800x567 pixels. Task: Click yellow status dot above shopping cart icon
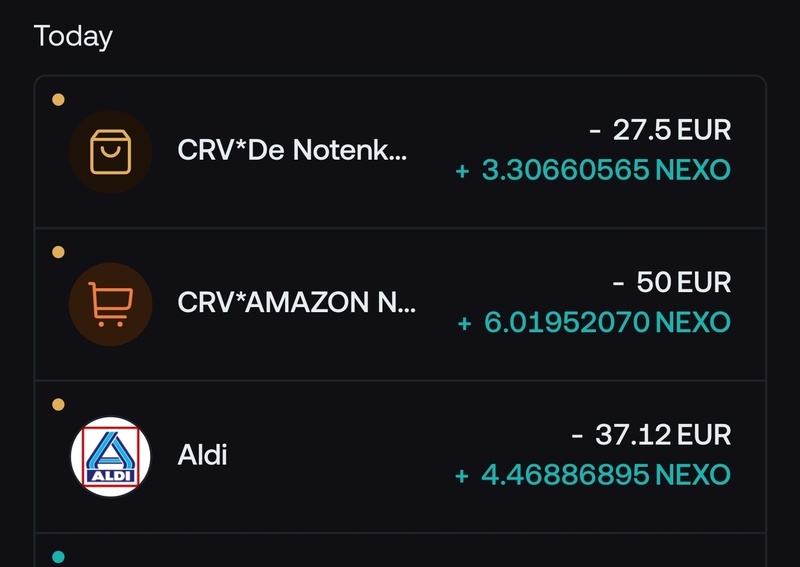coord(58,251)
